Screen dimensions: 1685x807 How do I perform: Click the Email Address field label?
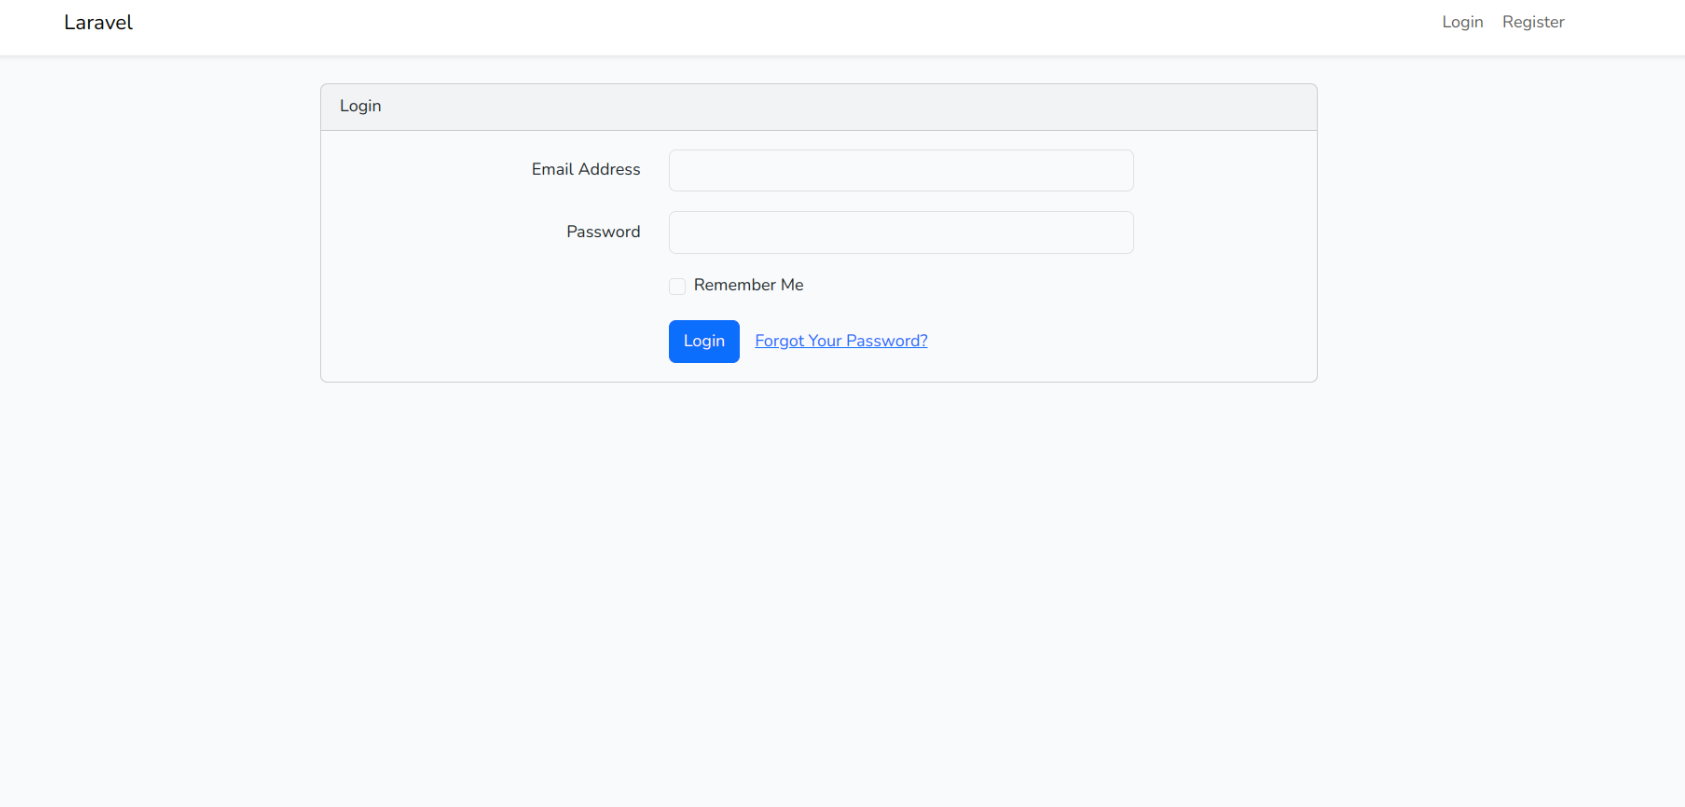[586, 169]
